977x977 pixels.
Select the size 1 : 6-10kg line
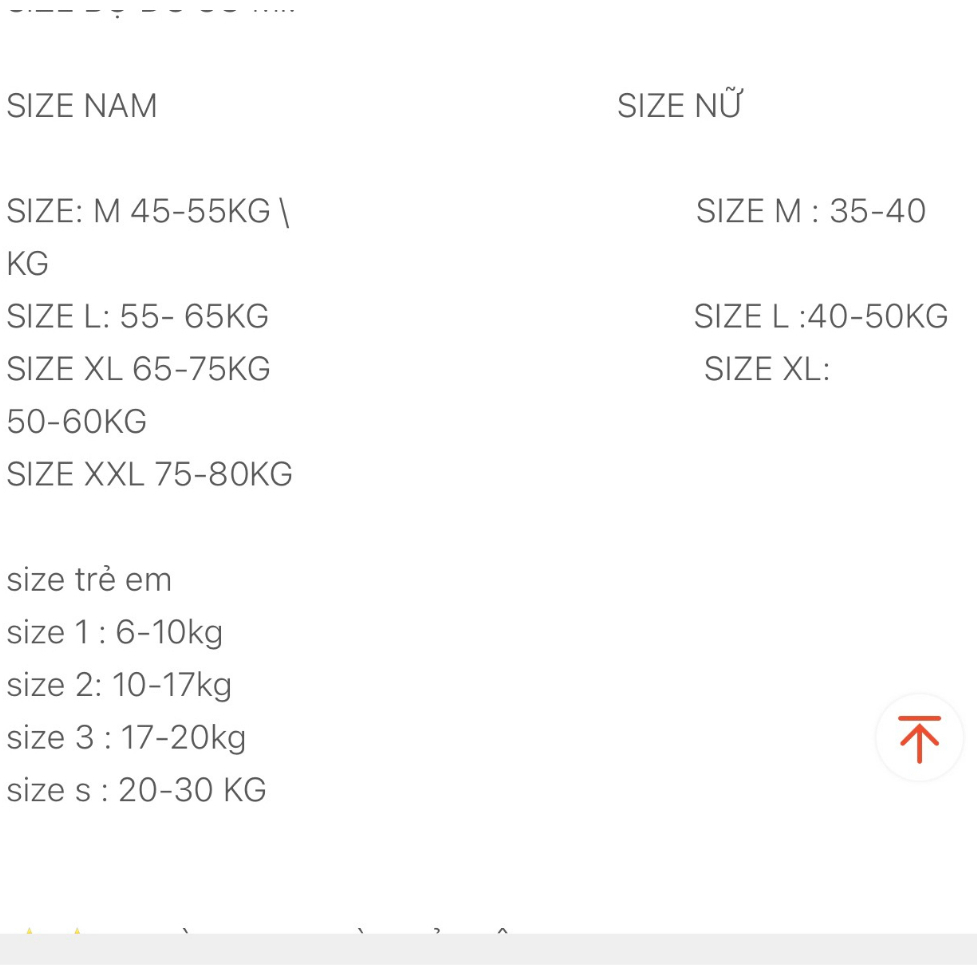point(115,633)
